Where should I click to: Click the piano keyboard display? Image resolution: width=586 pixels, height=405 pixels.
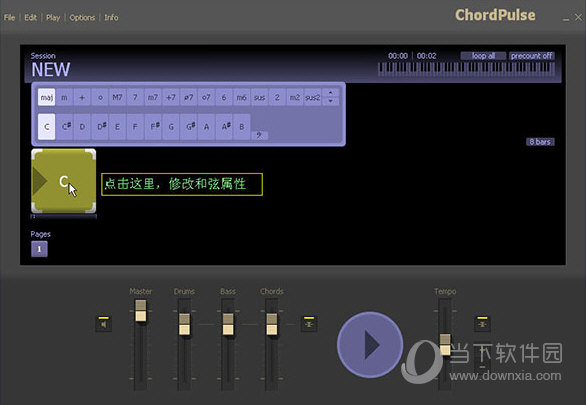pos(466,69)
